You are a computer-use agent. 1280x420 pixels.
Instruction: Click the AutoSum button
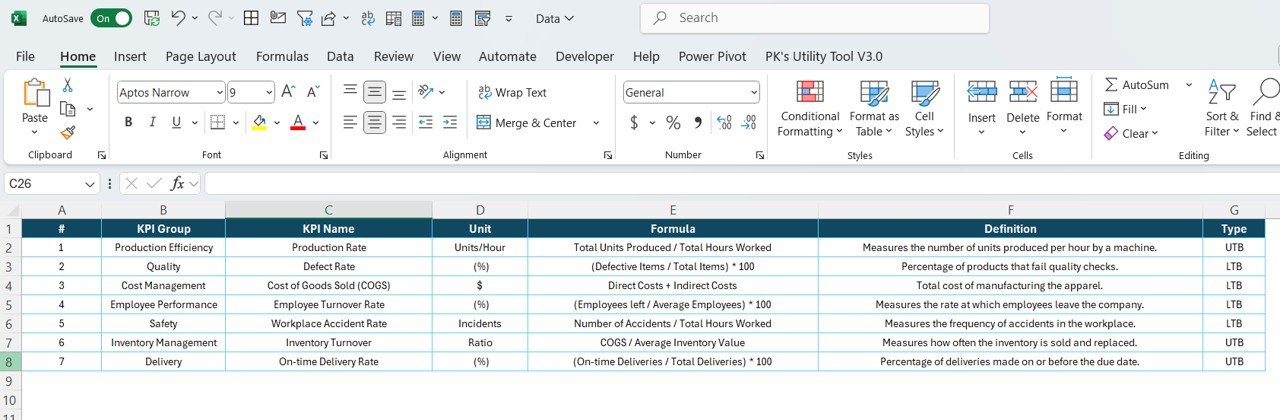[x=1136, y=85]
